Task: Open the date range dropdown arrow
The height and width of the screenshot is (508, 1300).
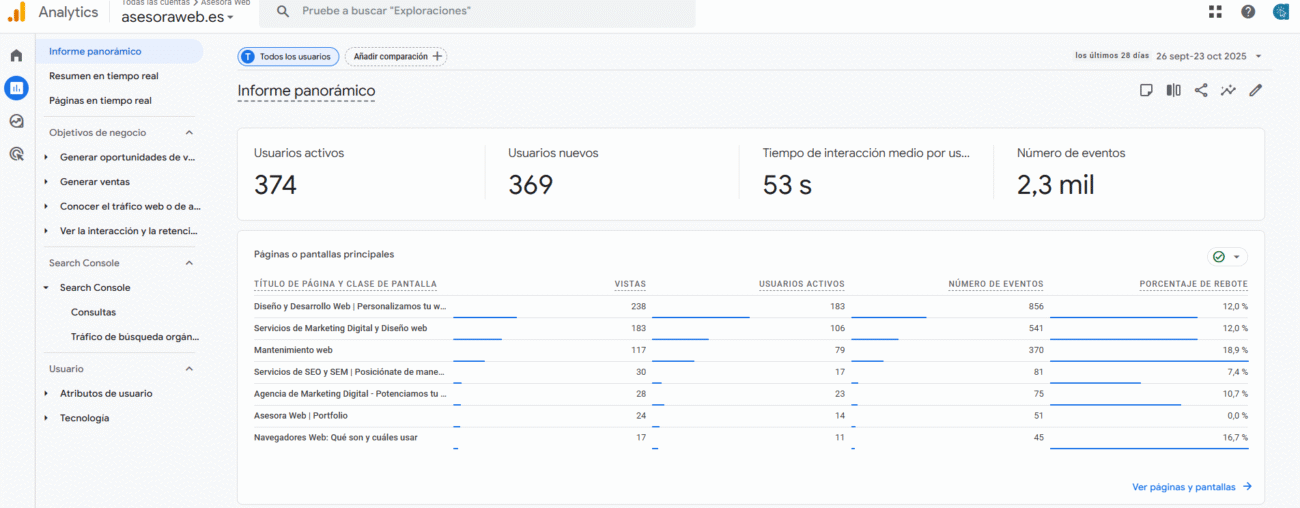Action: (1259, 57)
